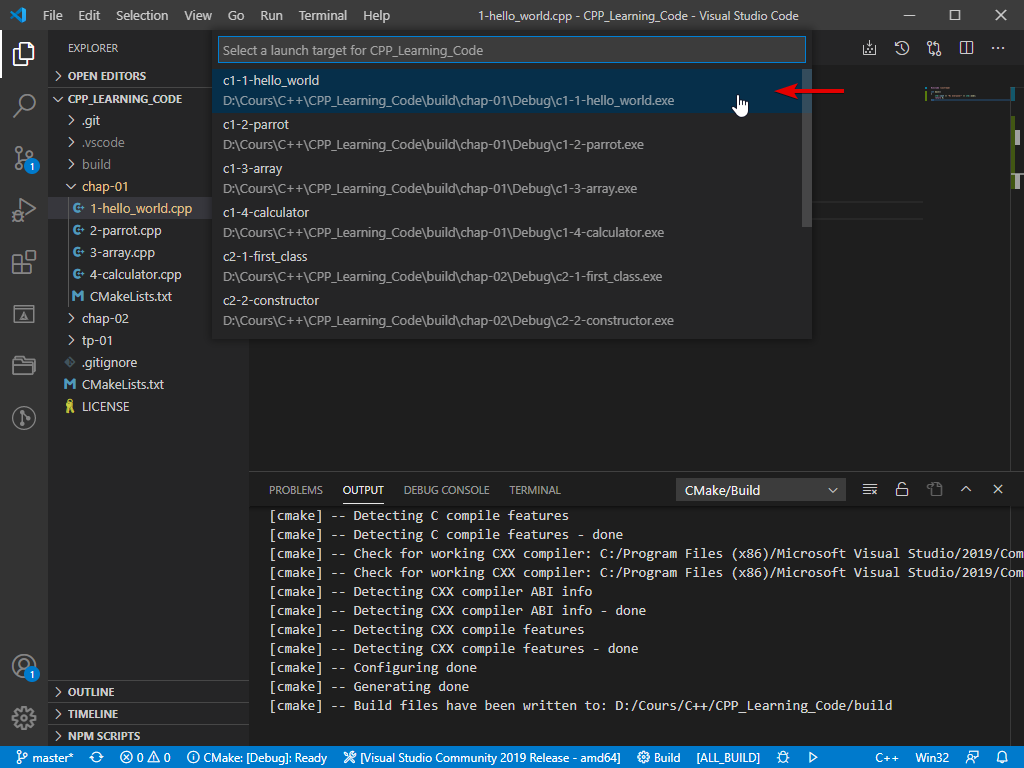Screen dimensions: 1024x768
Task: Select c1-1-hello_world launch target
Action: [x=508, y=91]
